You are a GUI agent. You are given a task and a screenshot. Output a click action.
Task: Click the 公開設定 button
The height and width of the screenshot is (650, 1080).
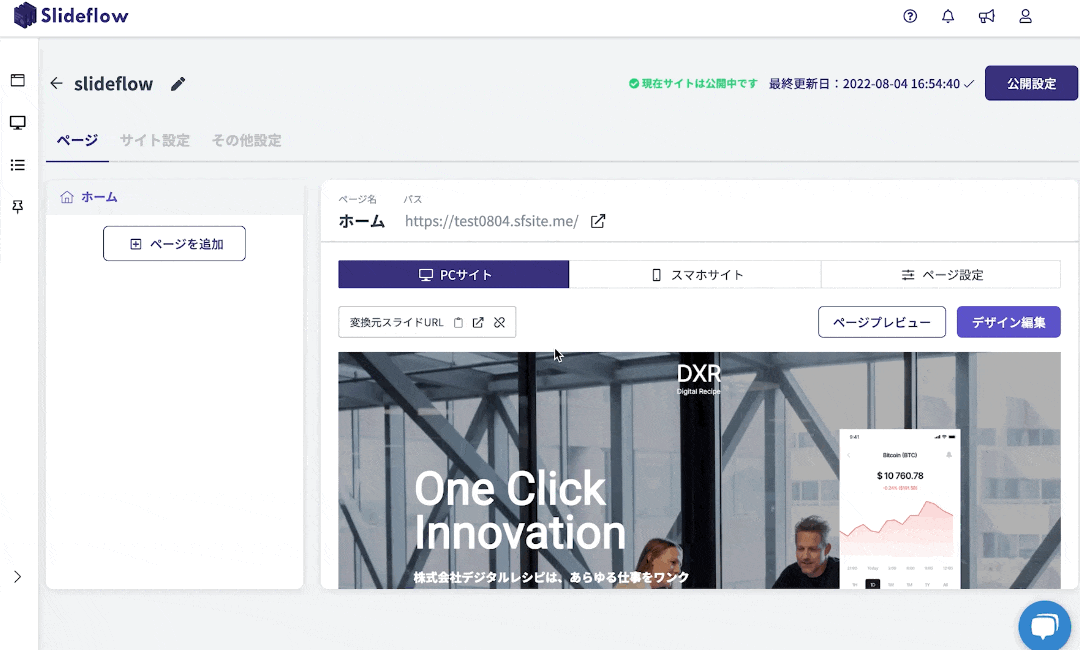pyautogui.click(x=1031, y=84)
